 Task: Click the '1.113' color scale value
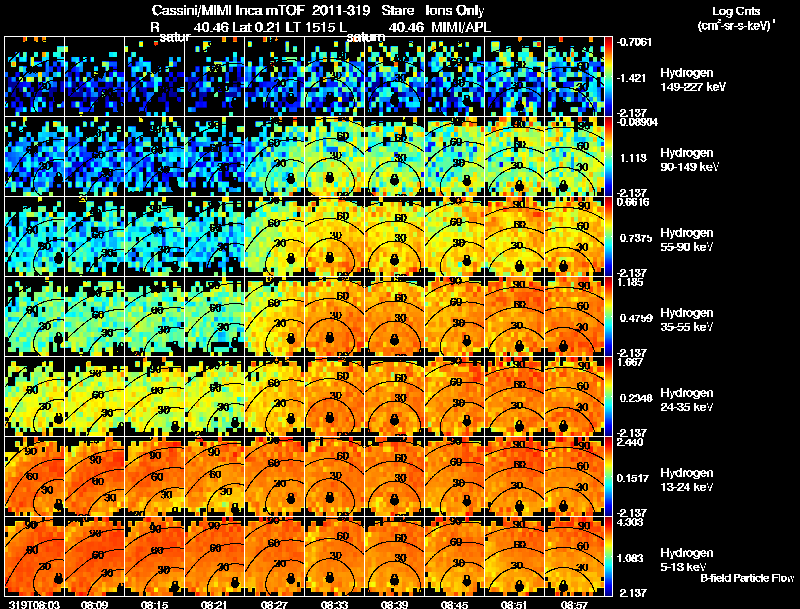(633, 158)
